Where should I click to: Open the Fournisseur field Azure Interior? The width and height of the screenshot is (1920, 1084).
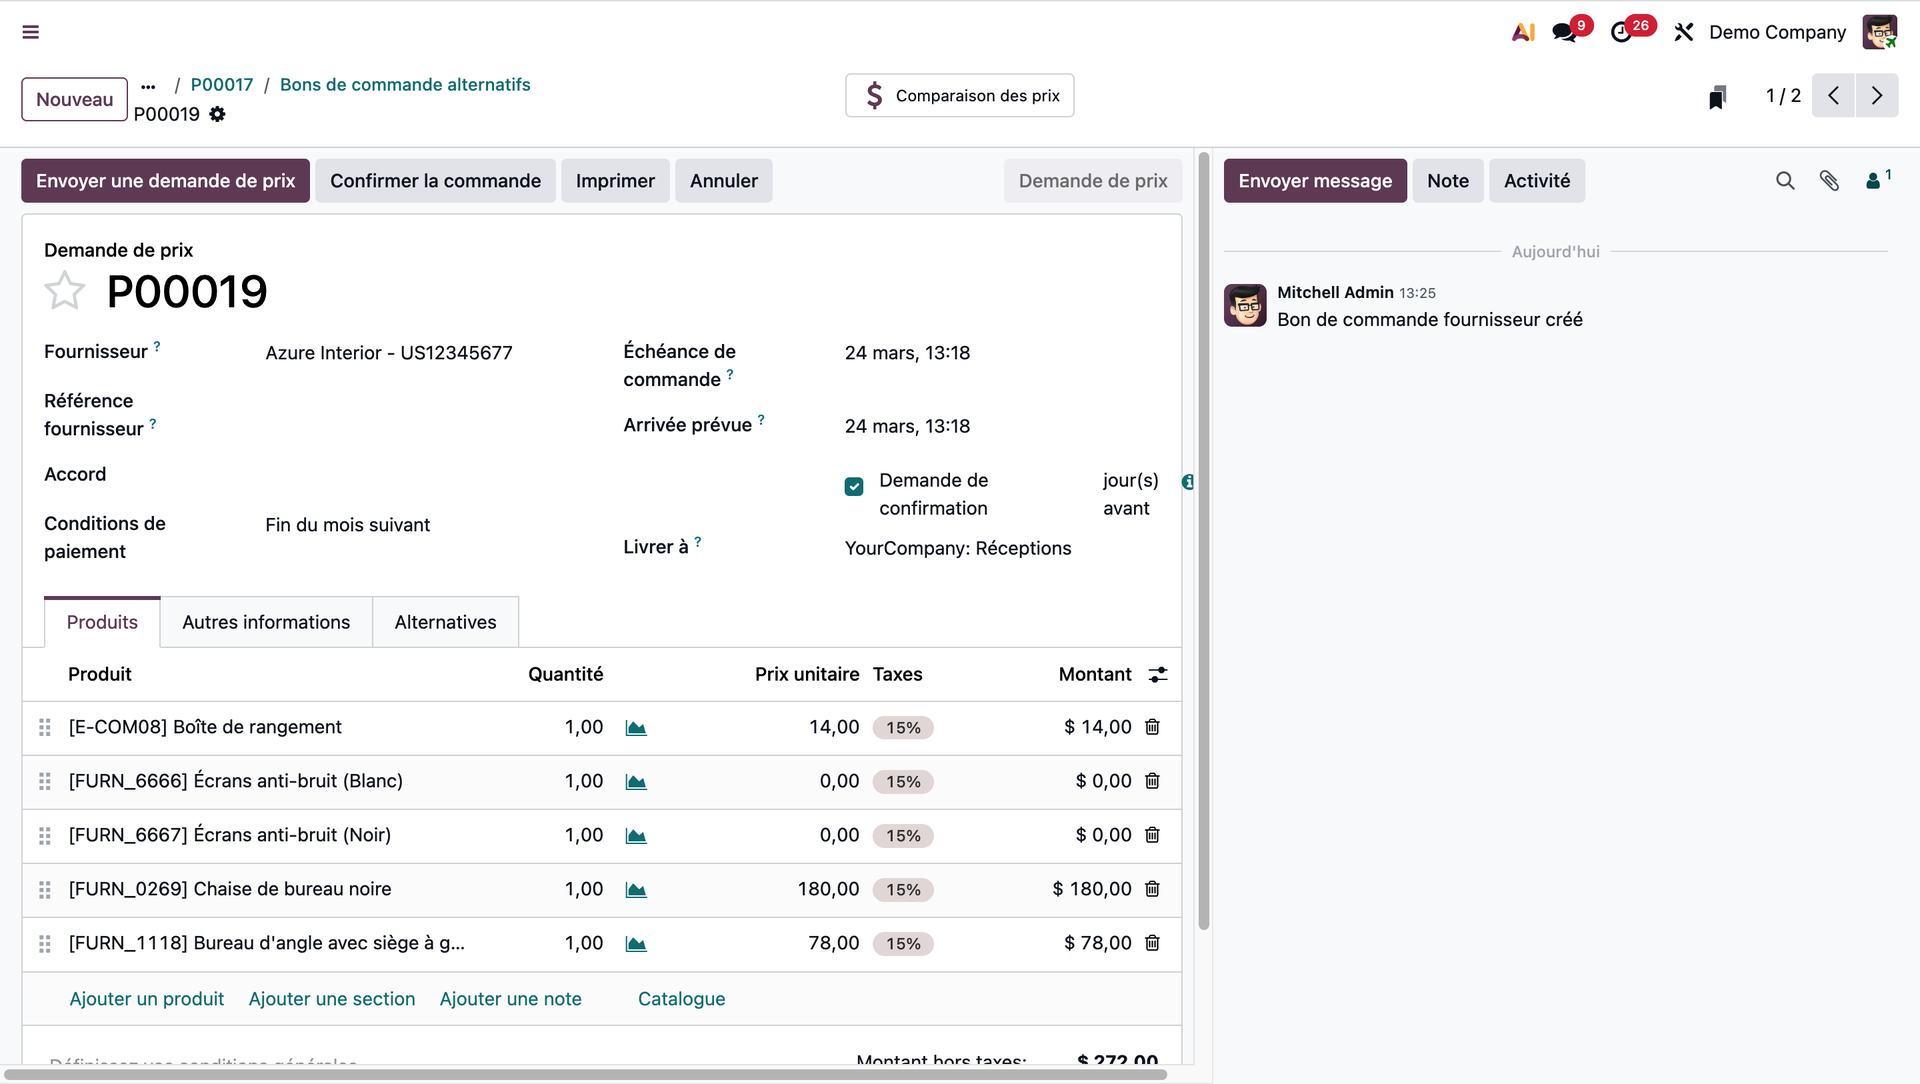click(389, 353)
